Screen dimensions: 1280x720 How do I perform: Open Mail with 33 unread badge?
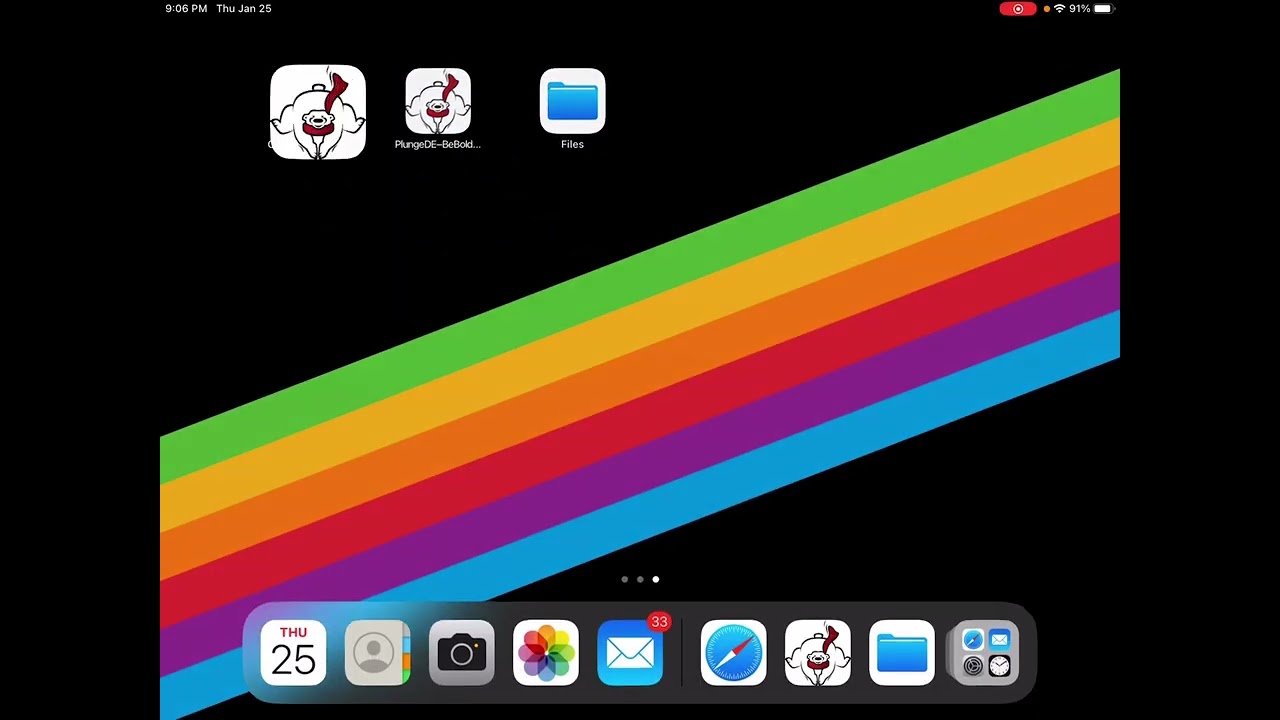pos(630,653)
